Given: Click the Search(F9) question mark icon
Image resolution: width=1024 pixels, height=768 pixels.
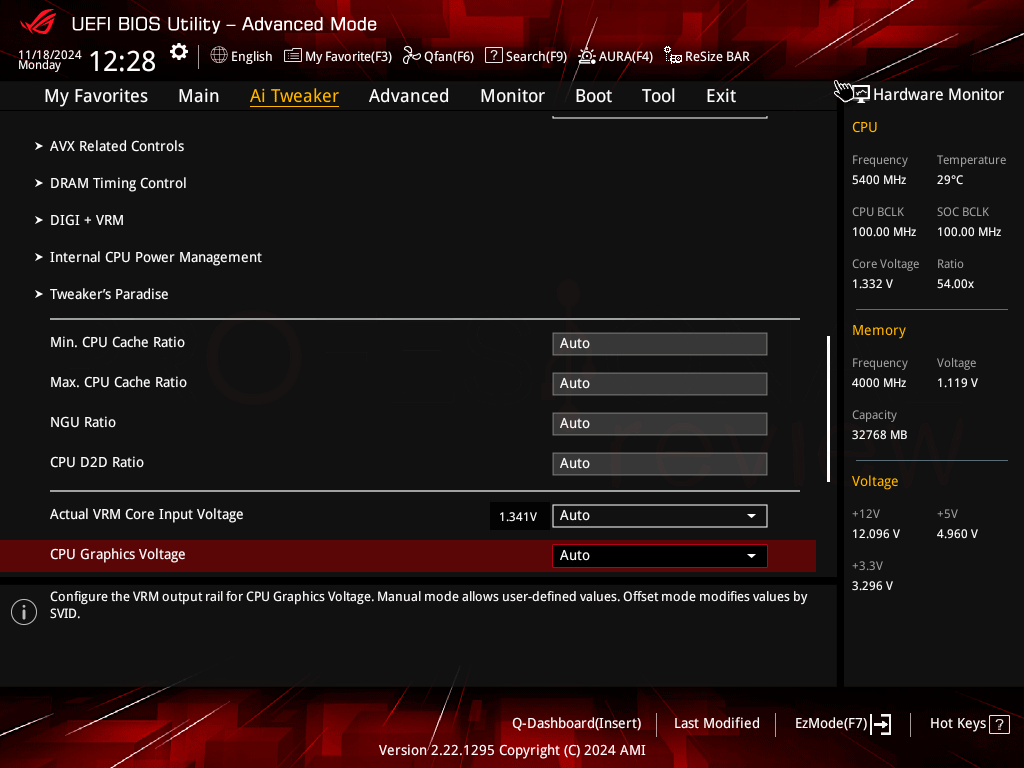Looking at the screenshot, I should coord(494,56).
